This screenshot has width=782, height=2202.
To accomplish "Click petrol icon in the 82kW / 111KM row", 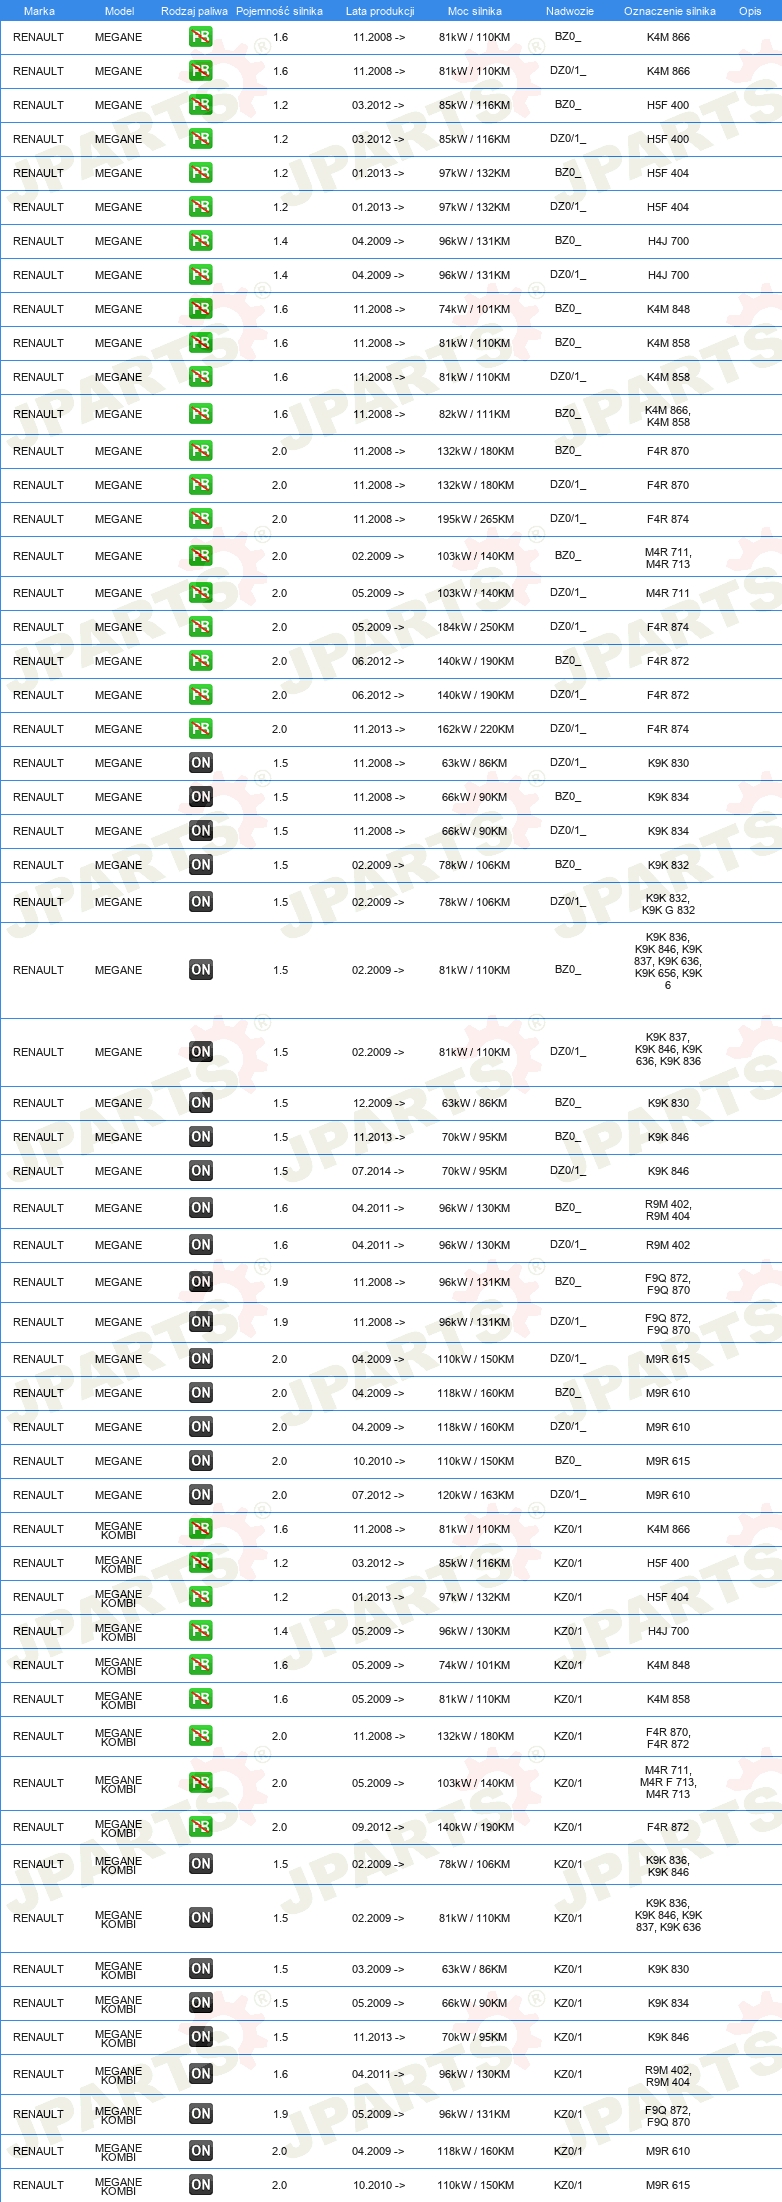I will coord(200,414).
